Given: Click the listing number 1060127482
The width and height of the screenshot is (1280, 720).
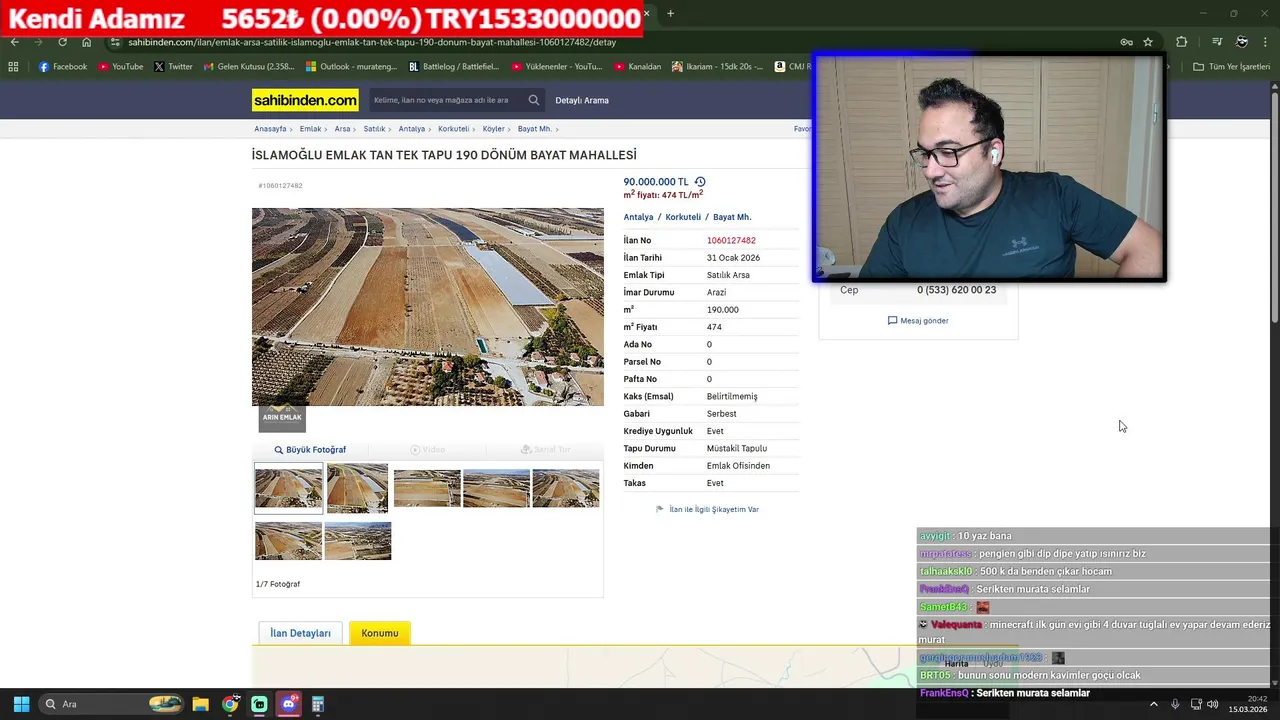Looking at the screenshot, I should click(x=731, y=240).
